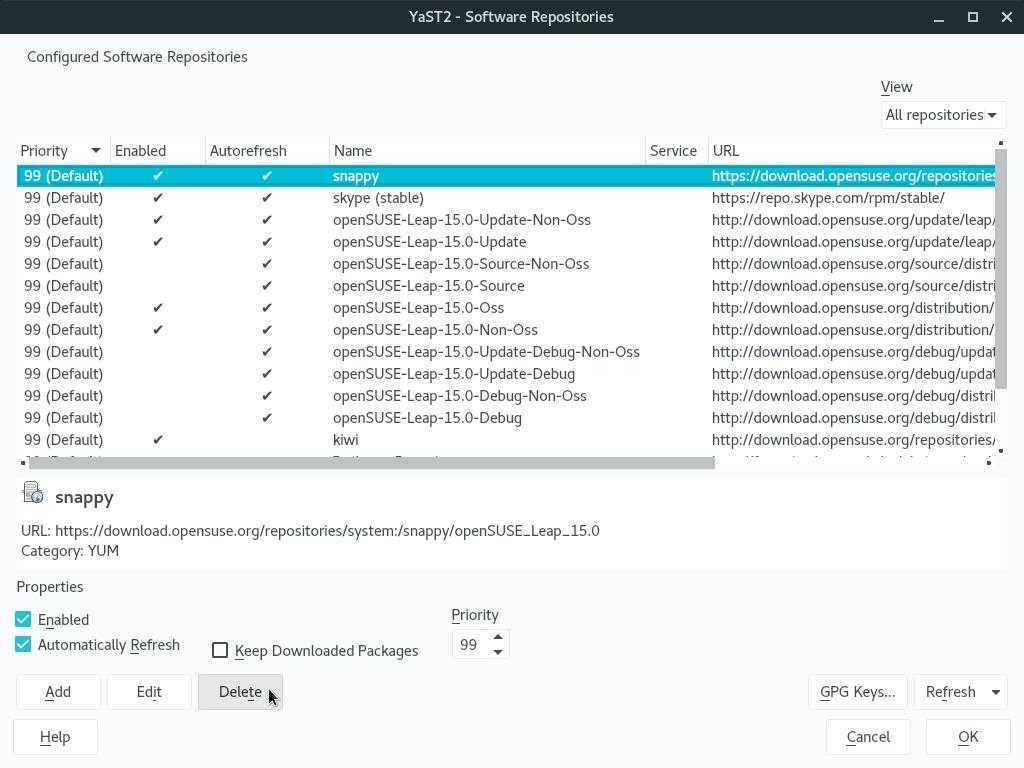Sort by the URL column header
1024x768 pixels.
(x=850, y=151)
